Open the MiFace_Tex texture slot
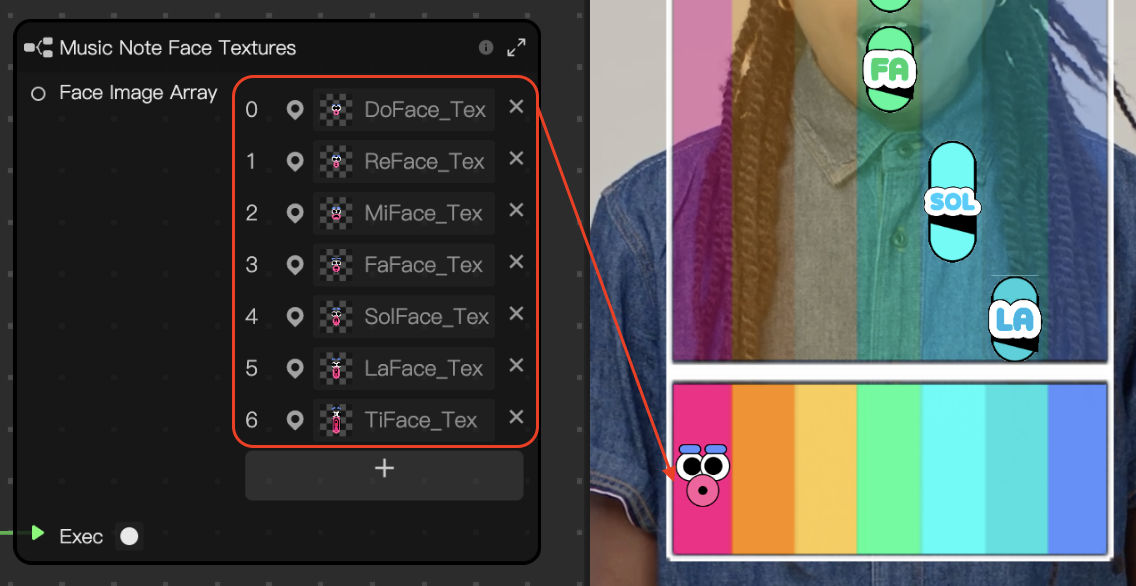1136x586 pixels. (404, 214)
